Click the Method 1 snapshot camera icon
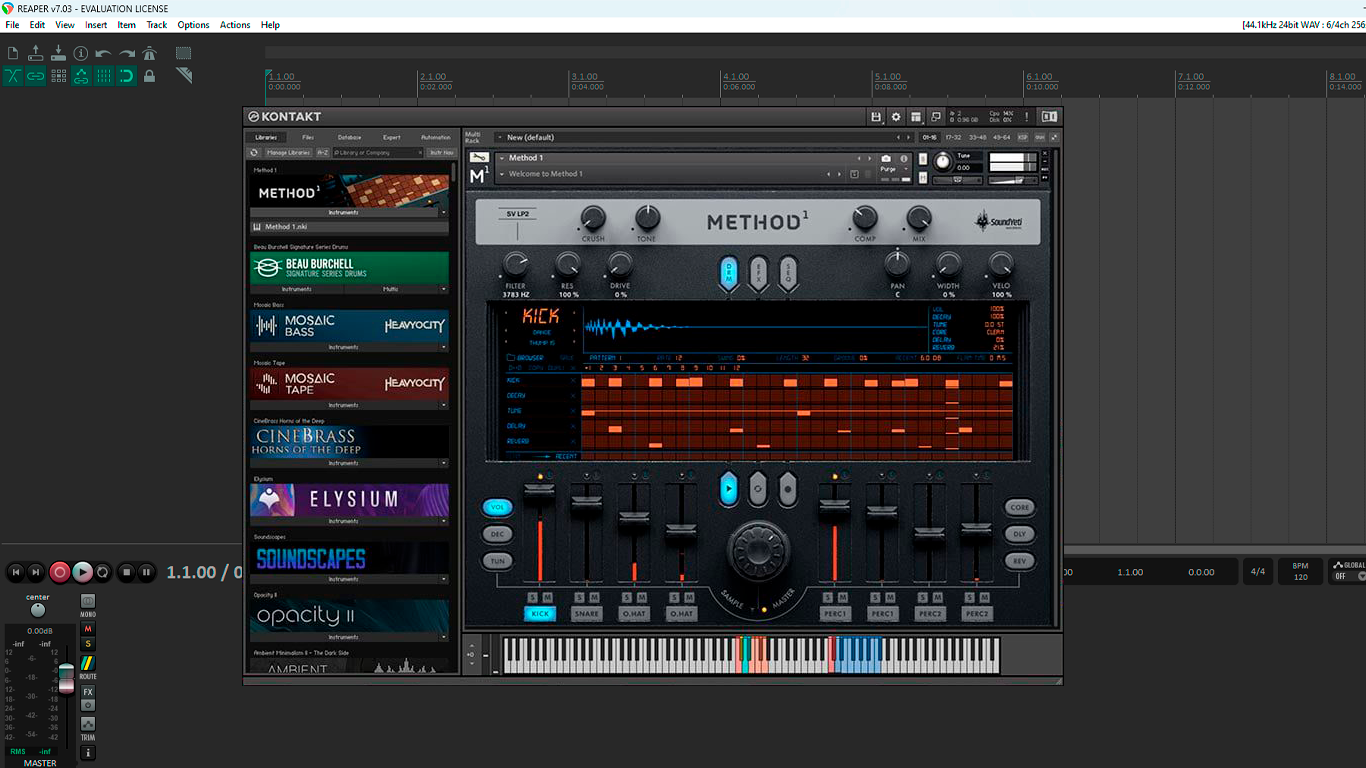 point(886,158)
